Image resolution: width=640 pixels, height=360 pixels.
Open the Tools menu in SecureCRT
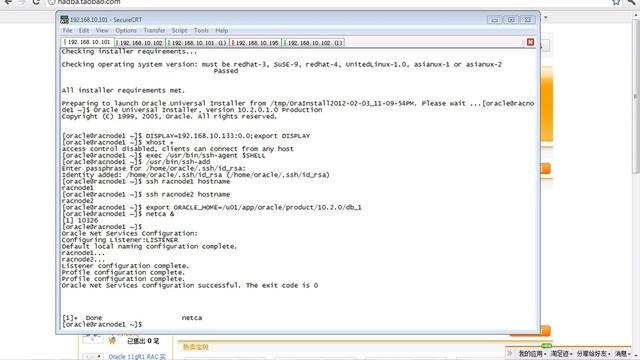201,31
